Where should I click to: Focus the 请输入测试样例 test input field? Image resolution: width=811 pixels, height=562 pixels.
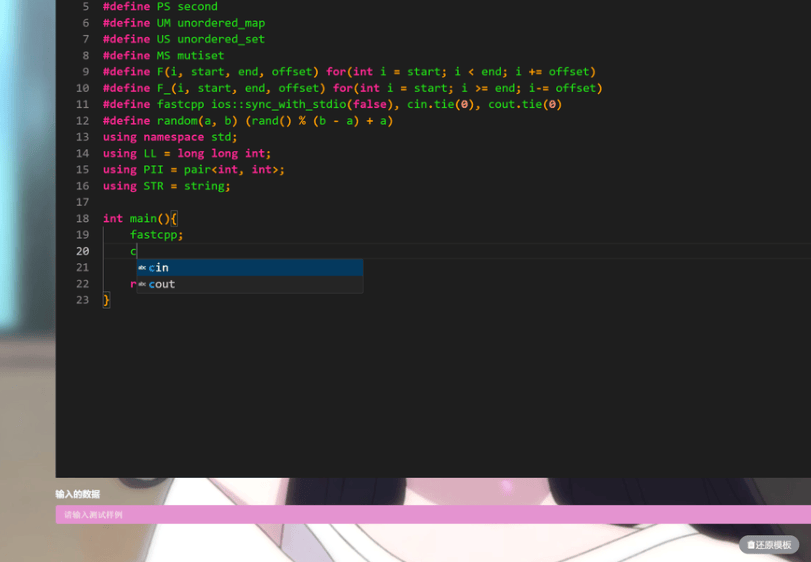400,515
